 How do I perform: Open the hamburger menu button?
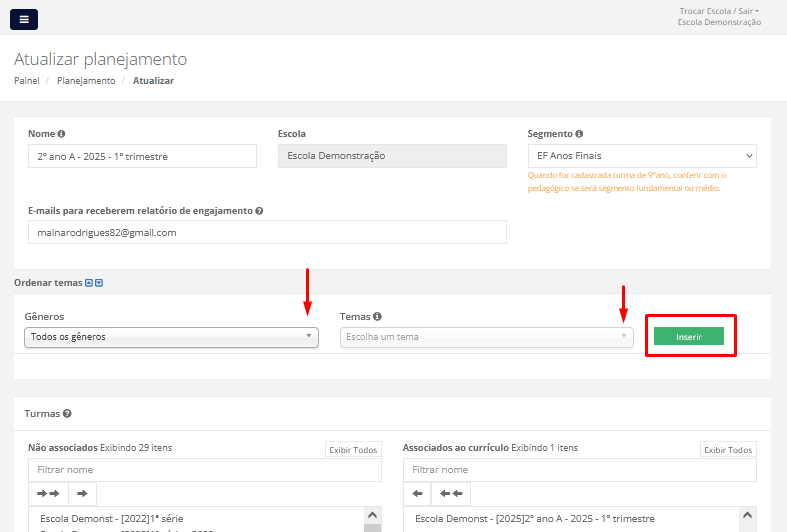24,20
